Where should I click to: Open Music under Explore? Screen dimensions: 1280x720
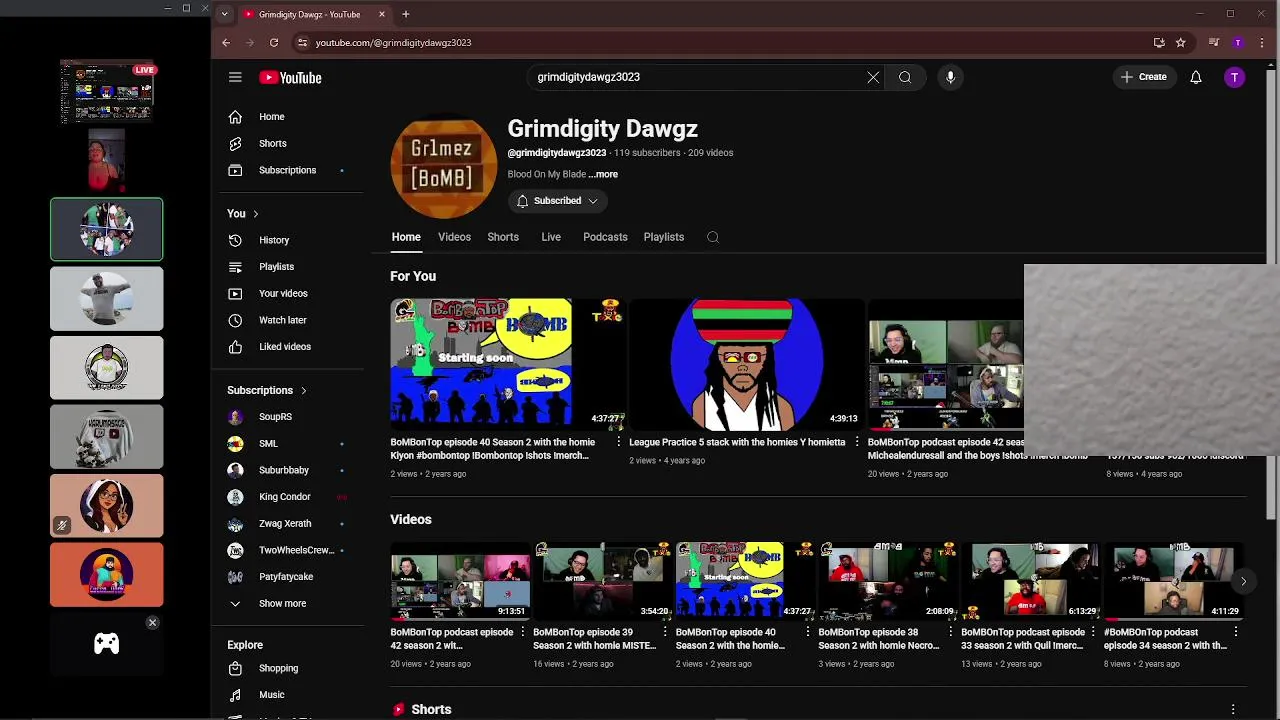(290, 695)
